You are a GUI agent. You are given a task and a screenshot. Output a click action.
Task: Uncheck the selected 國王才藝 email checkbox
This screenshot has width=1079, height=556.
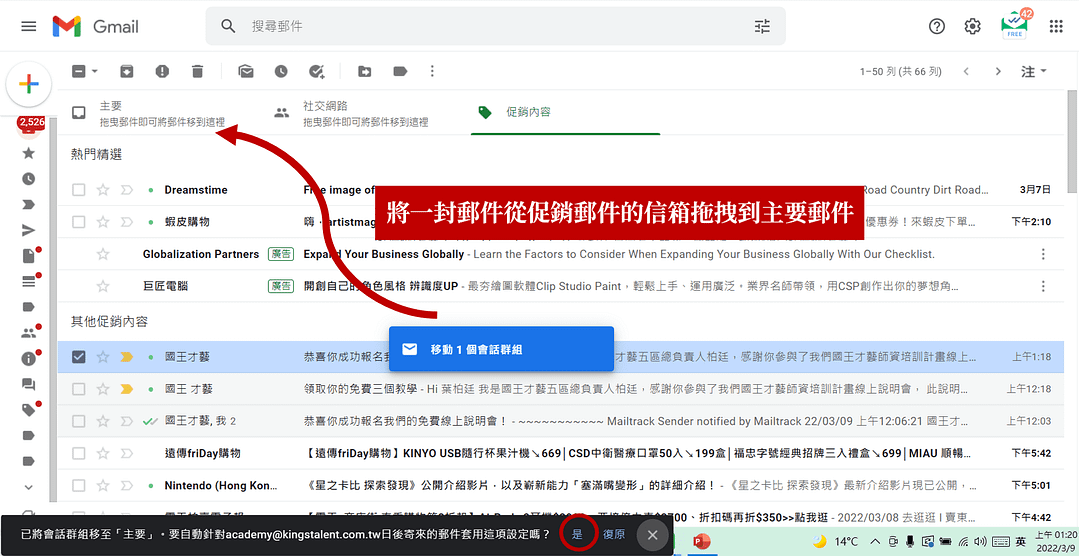coord(79,357)
